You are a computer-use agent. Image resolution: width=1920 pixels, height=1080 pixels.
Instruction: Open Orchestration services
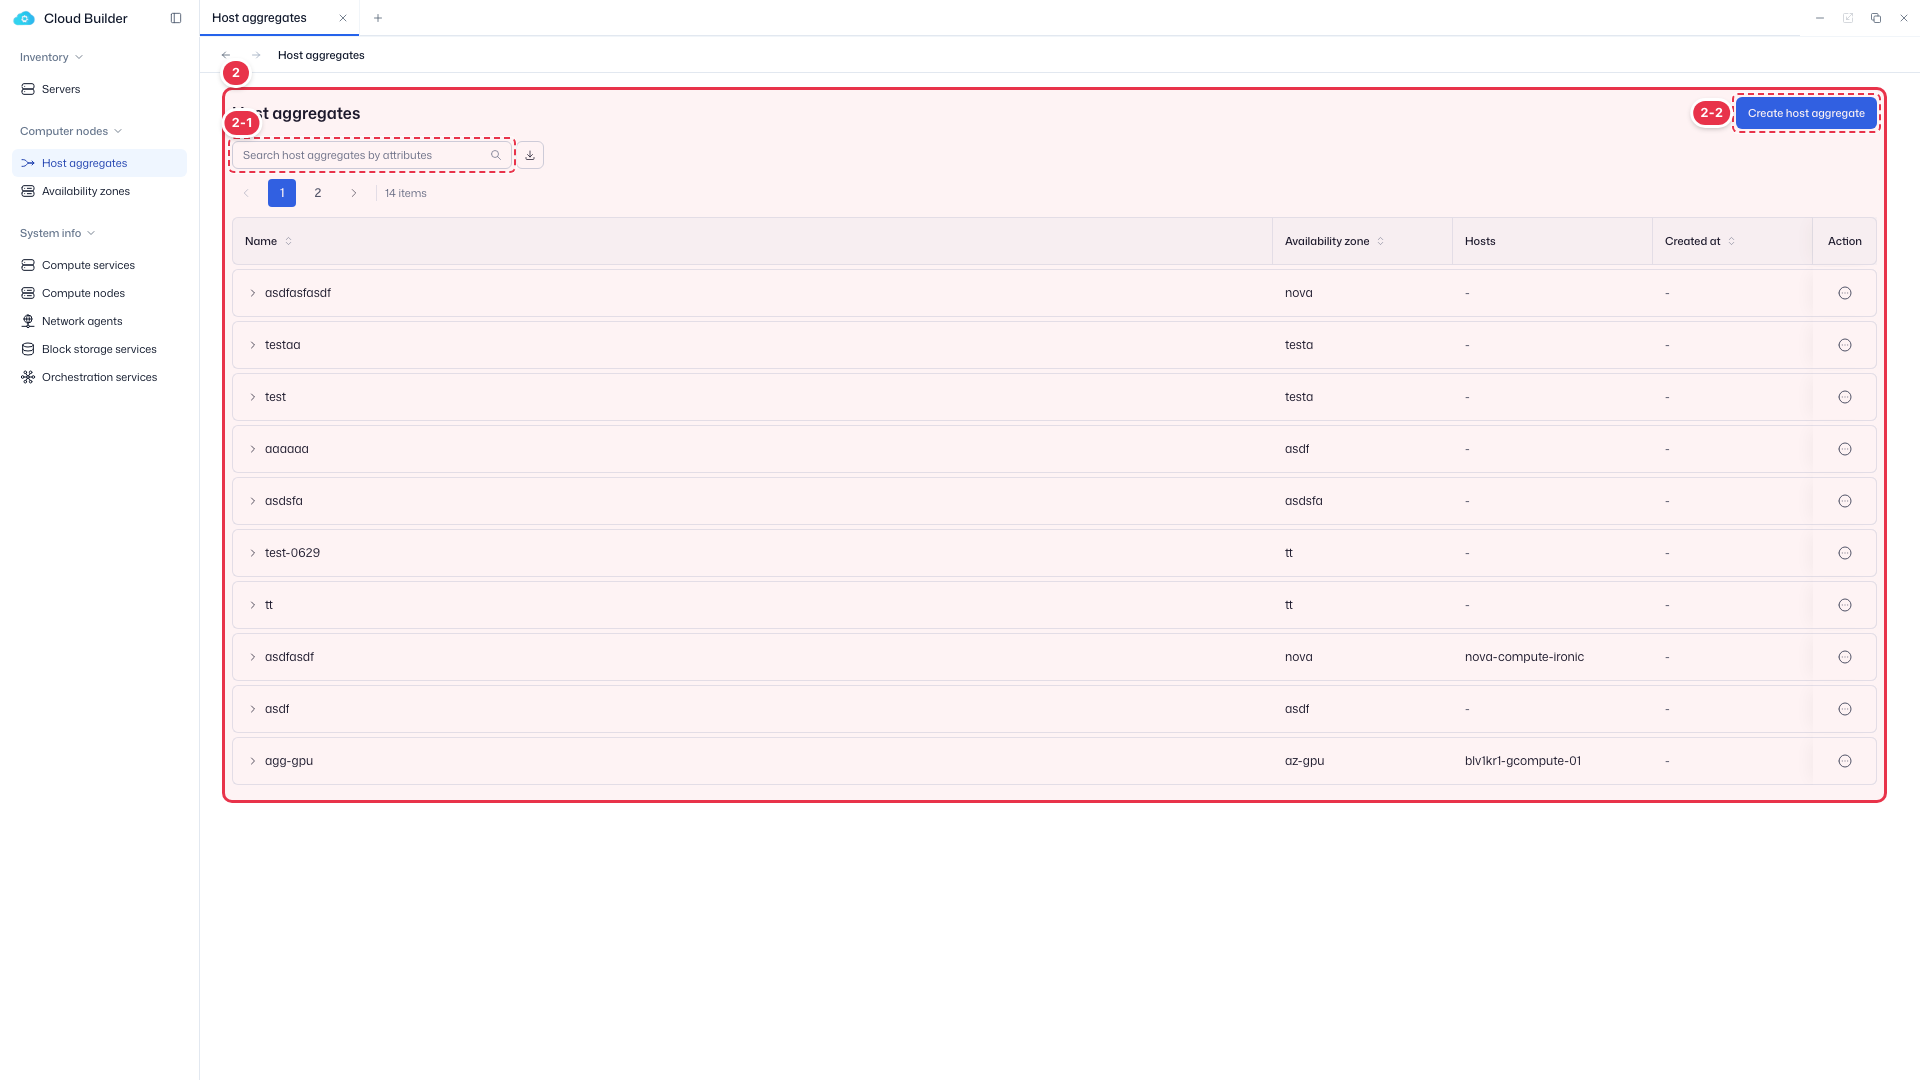point(99,377)
